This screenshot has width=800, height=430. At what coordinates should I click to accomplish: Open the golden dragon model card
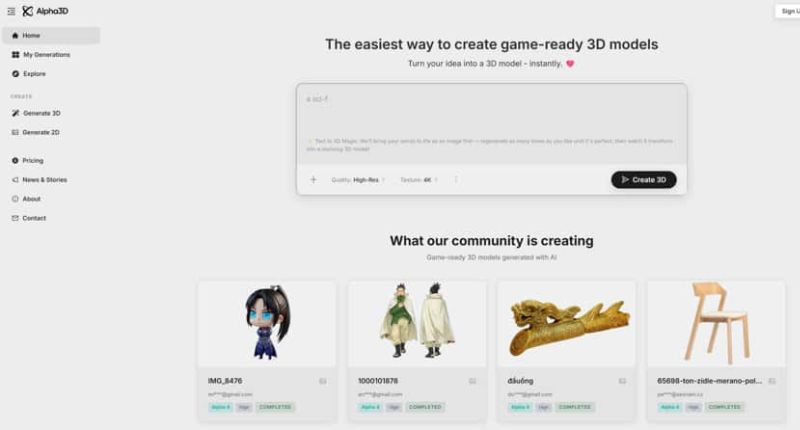(566, 351)
